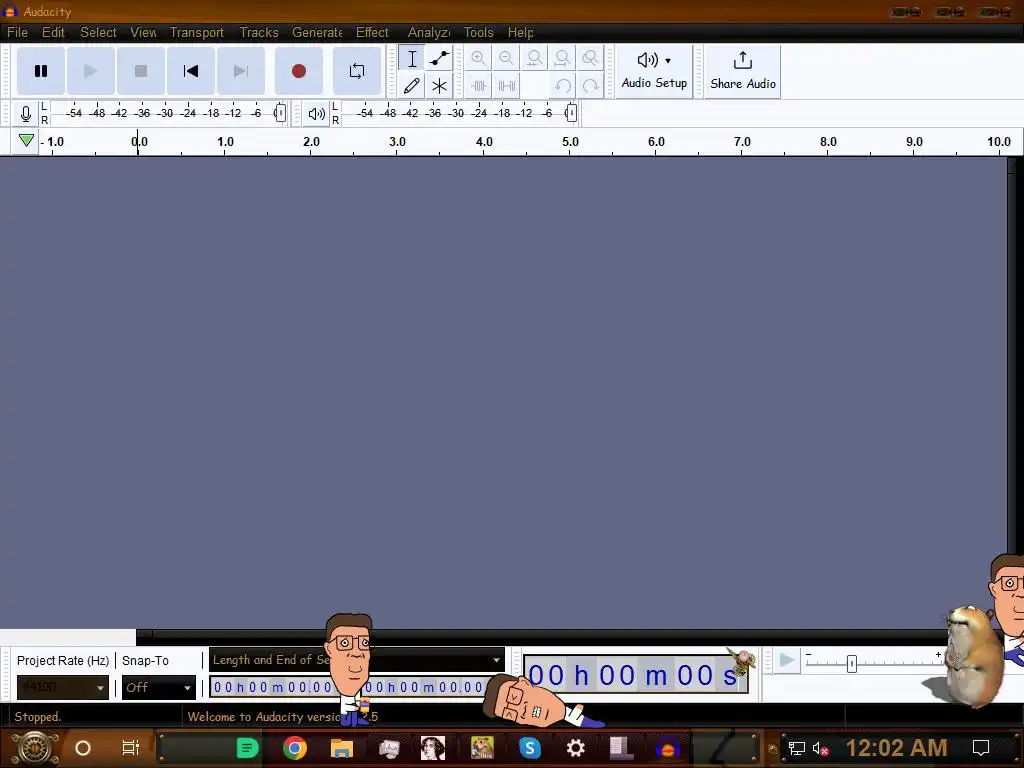This screenshot has height=768, width=1024.
Task: Click the muted volume tray icon
Action: [x=820, y=748]
